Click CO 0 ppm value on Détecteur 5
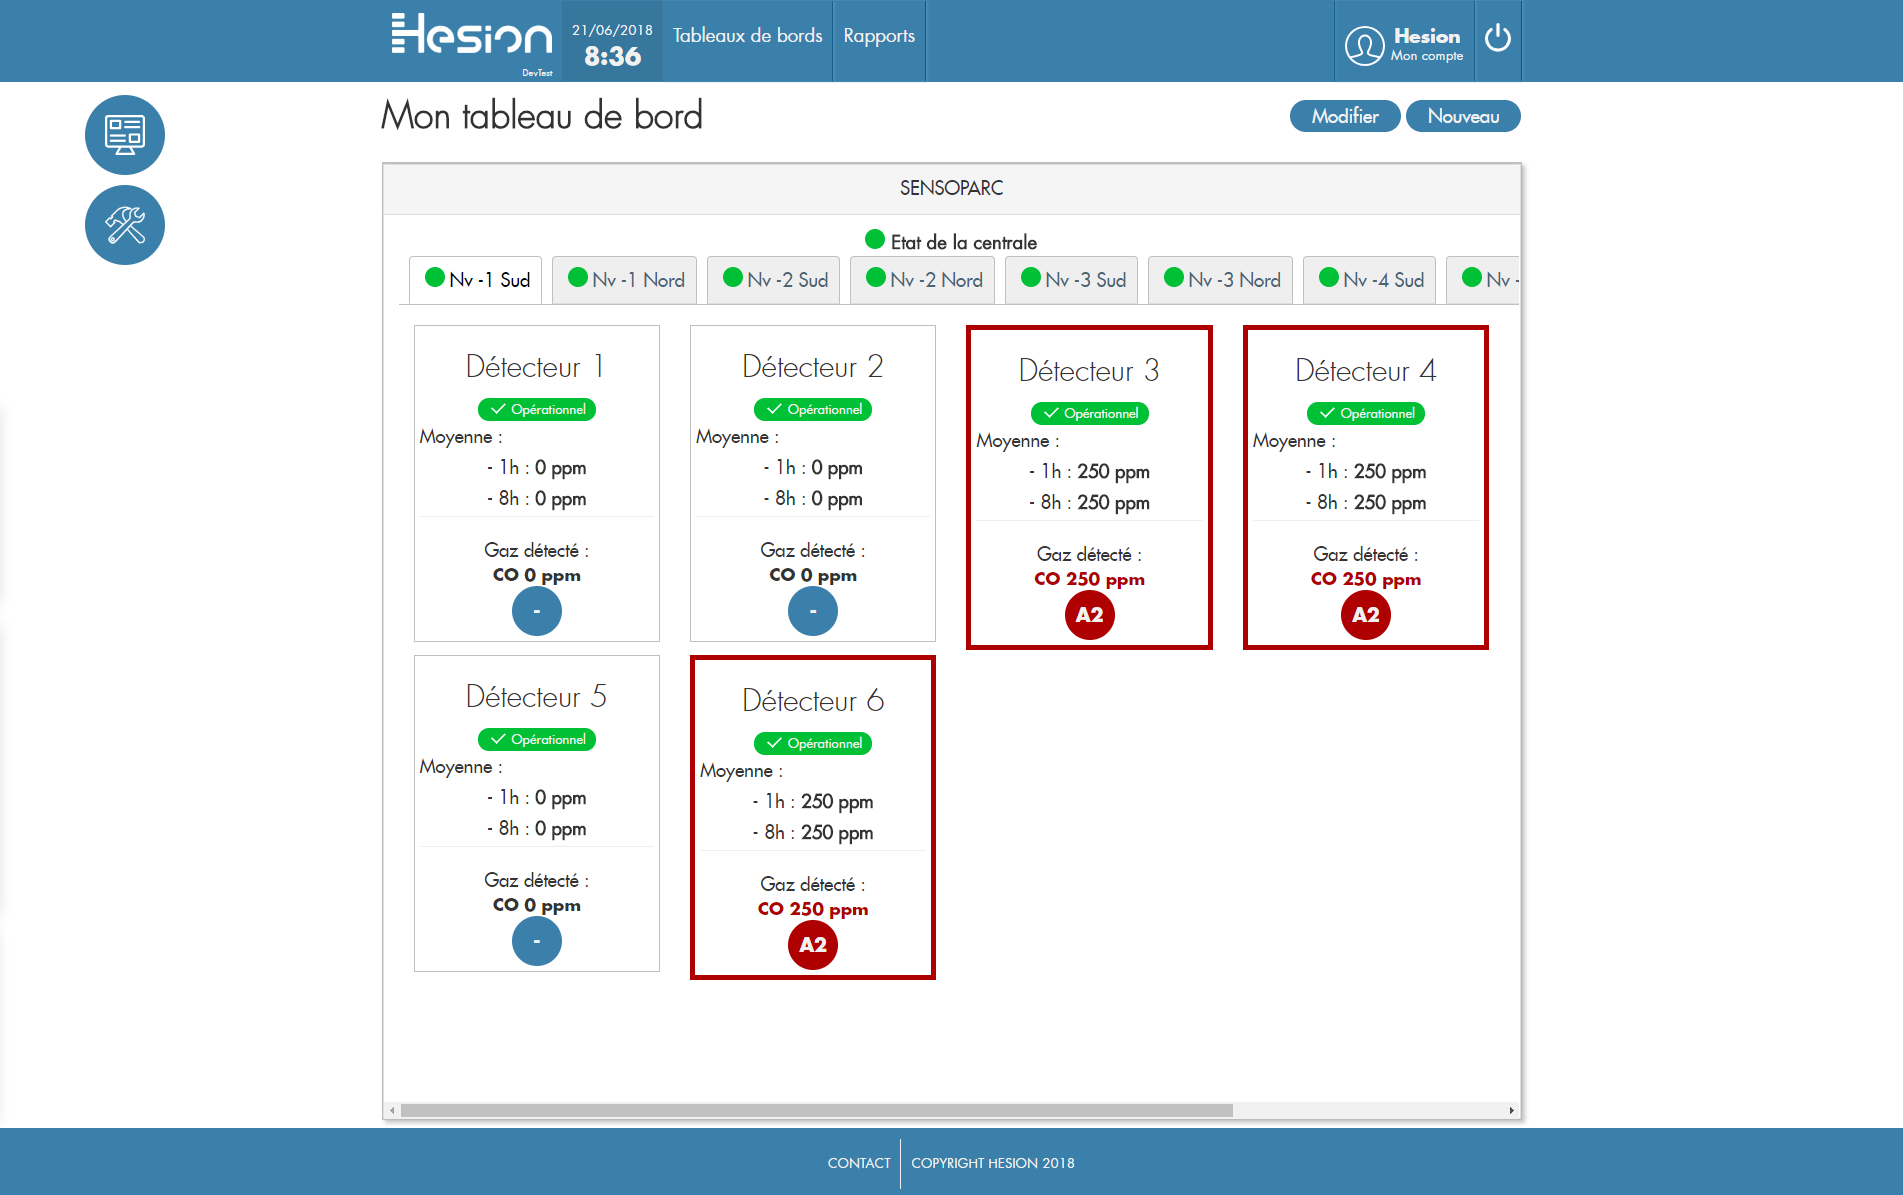1903x1195 pixels. (537, 905)
